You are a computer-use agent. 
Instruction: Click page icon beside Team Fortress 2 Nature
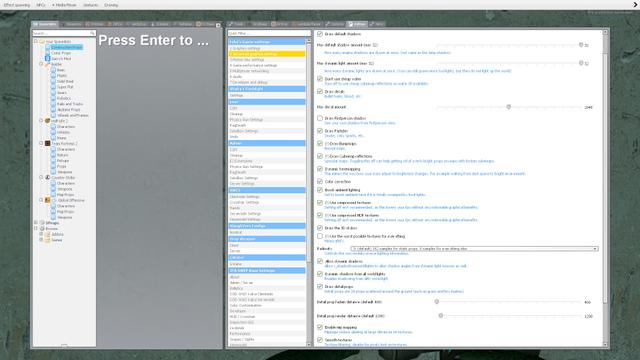(x=53, y=155)
